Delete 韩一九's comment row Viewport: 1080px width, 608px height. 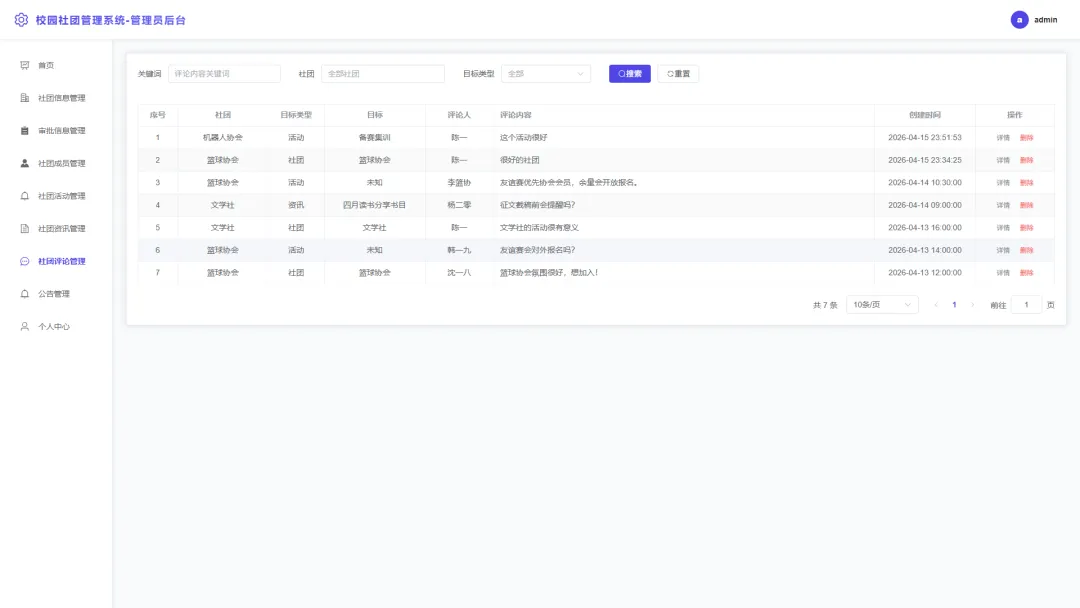pos(1026,251)
